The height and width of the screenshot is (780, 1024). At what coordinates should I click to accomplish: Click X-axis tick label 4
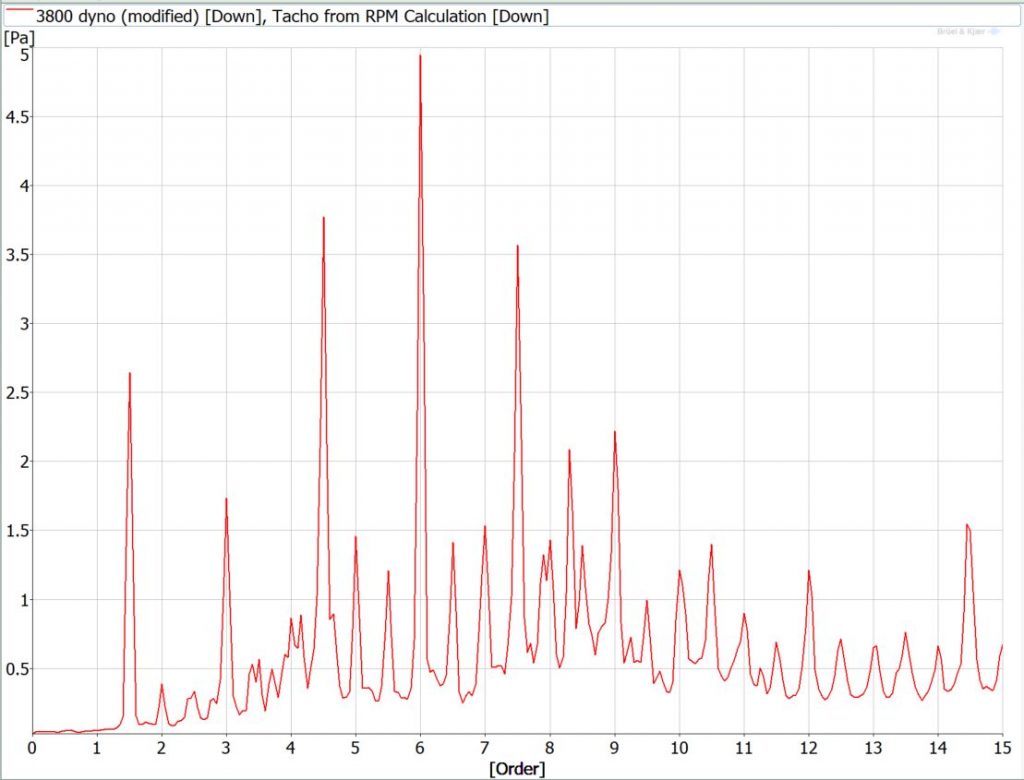click(291, 748)
